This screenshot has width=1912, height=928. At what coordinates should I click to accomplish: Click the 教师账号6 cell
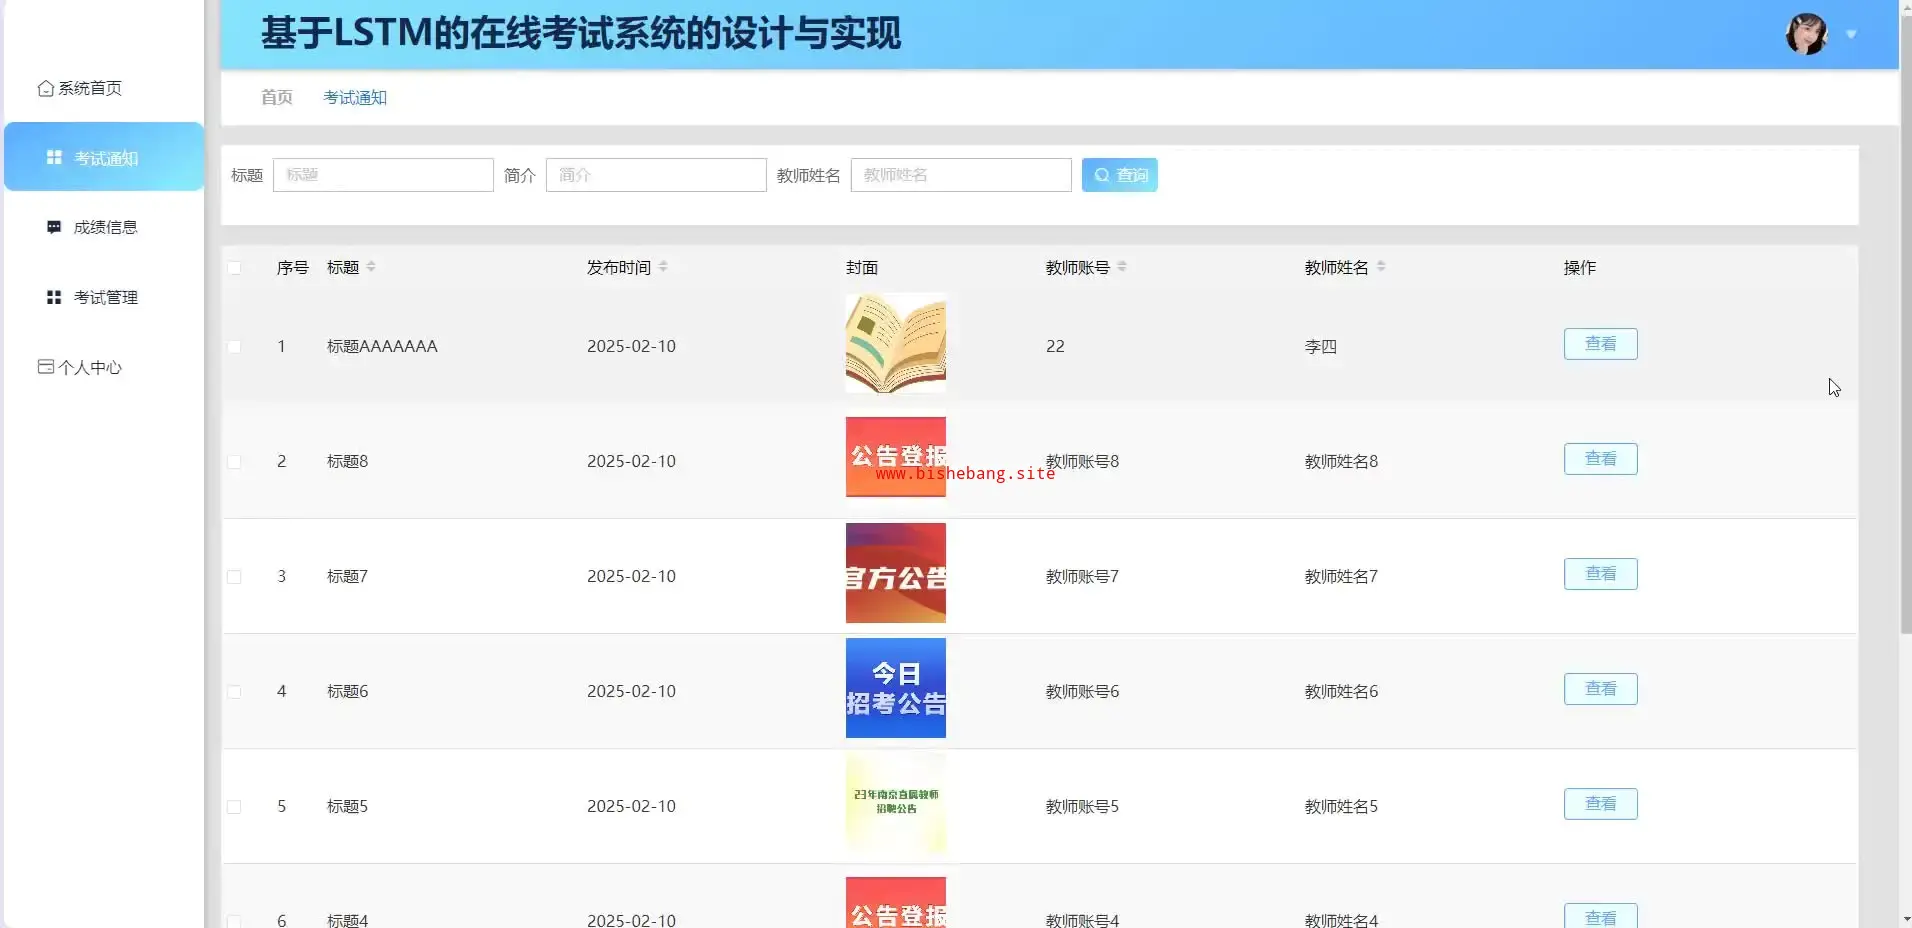[x=1082, y=691]
